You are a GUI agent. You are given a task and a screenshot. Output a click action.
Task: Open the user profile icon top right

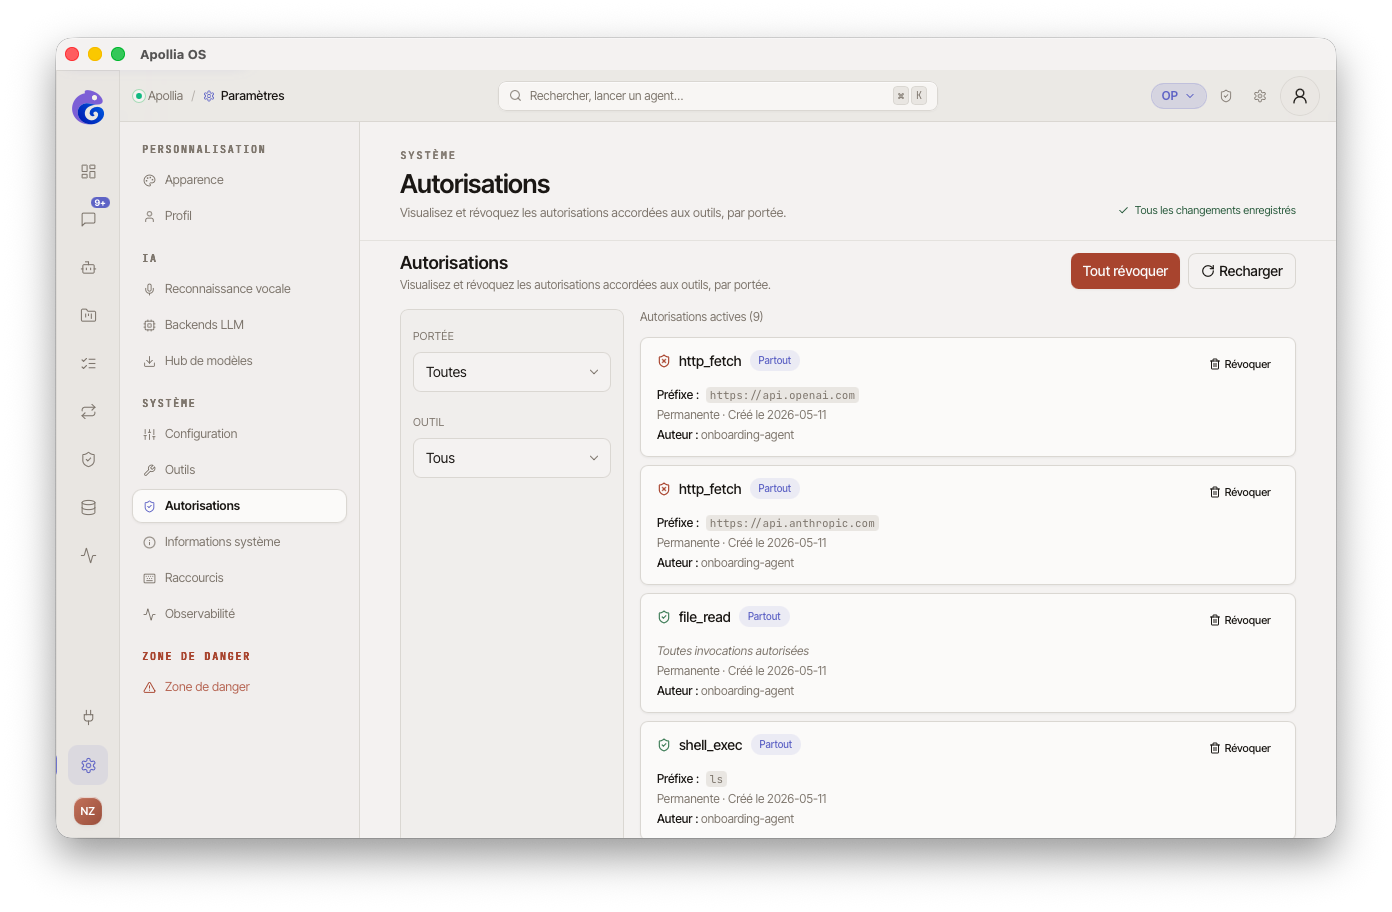pos(1300,96)
